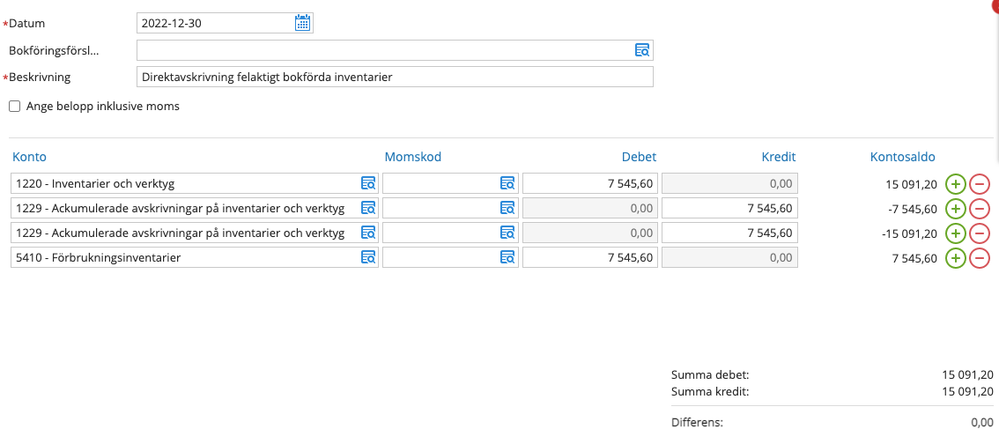Click the Konto column header

click(x=29, y=157)
